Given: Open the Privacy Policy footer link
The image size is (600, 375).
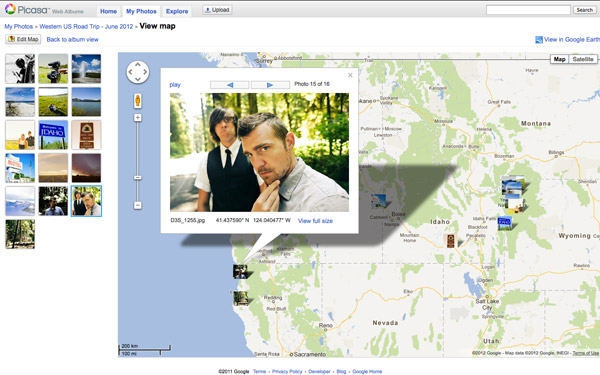Looking at the screenshot, I should (x=287, y=371).
